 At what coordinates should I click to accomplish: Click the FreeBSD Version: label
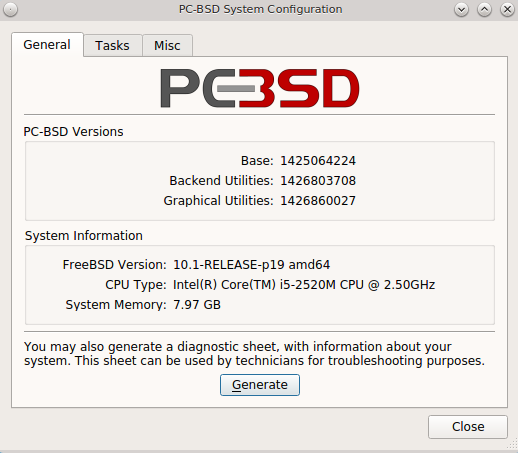(x=114, y=265)
